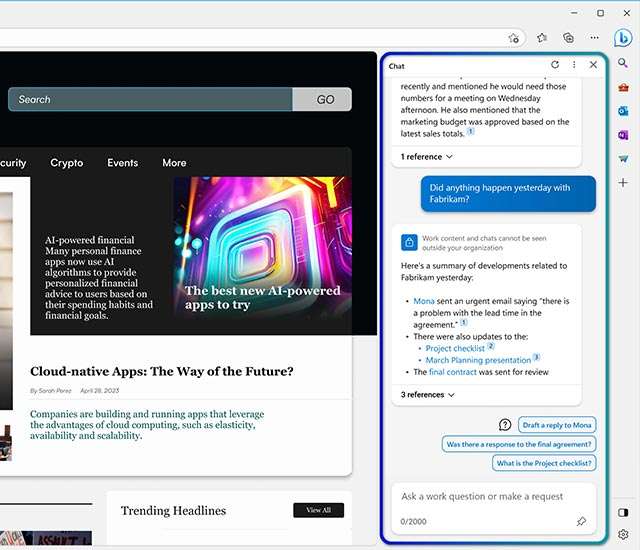This screenshot has height=550, width=640.
Task: Open the browser Favorites star icon
Action: (542, 38)
